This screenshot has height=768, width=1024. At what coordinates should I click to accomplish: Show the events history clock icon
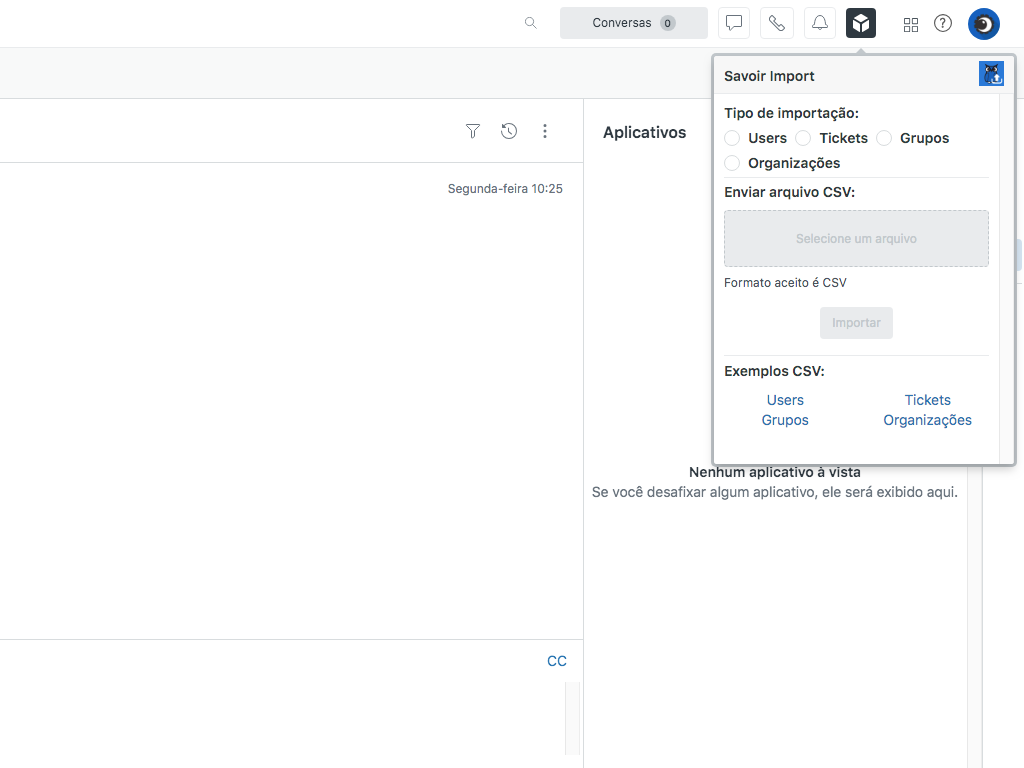pyautogui.click(x=509, y=131)
